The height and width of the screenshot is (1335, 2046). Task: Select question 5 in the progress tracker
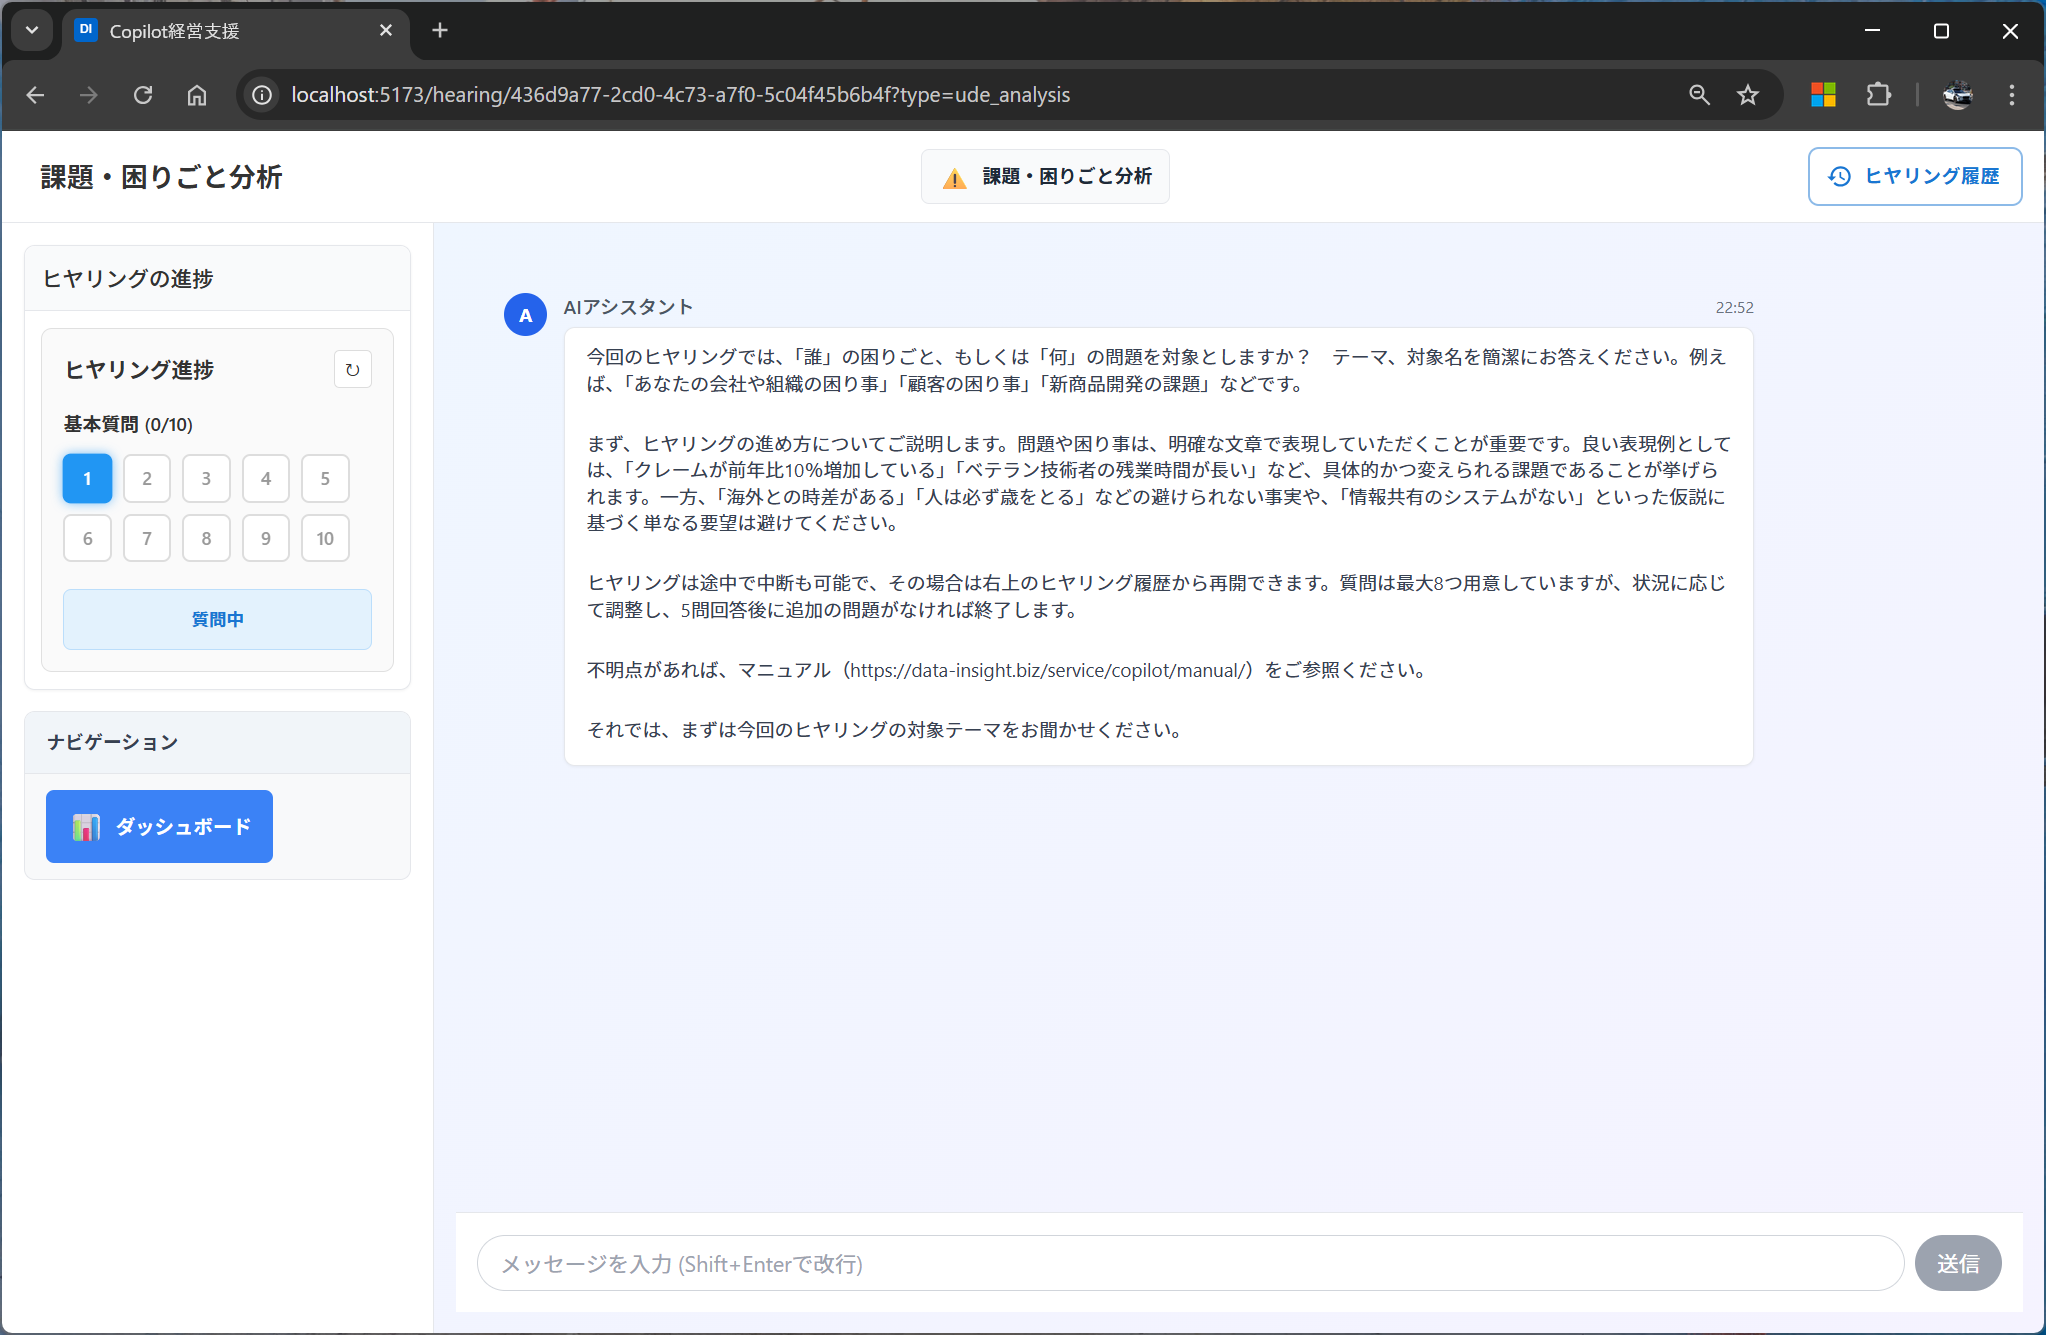coord(325,478)
